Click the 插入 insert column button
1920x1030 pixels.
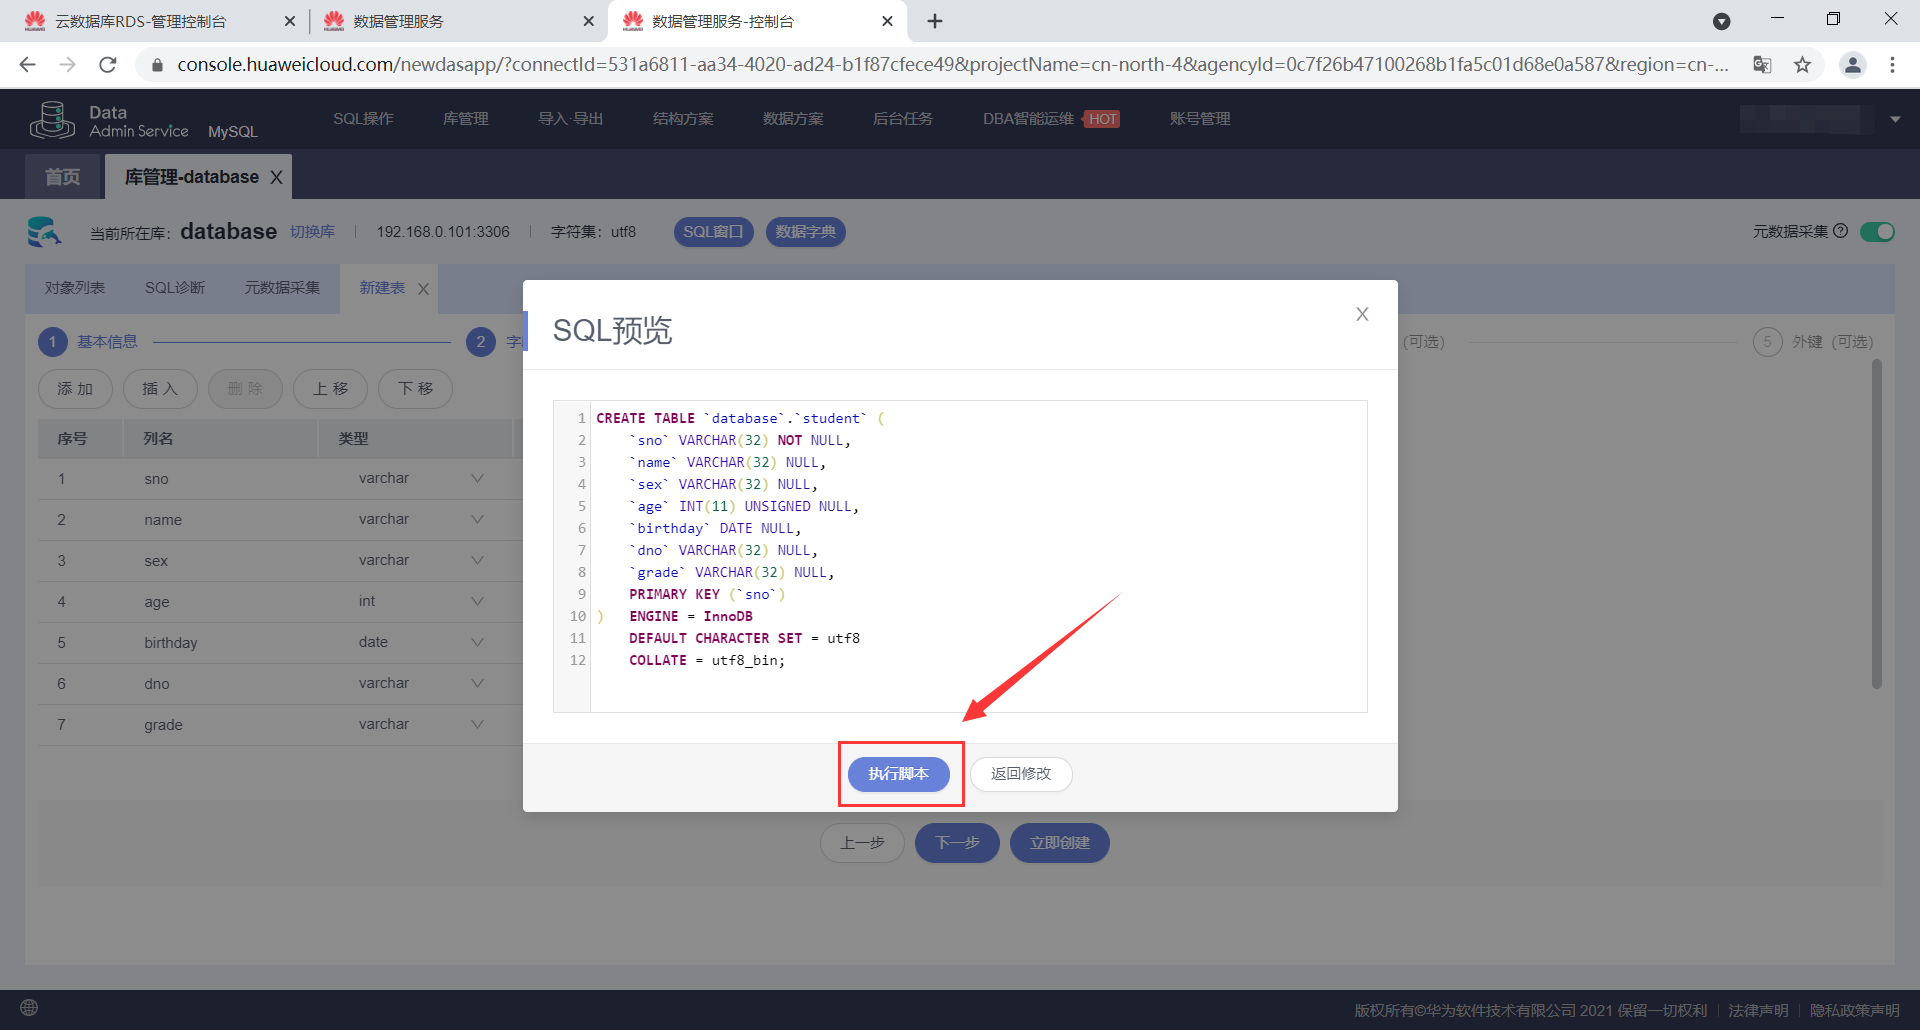coord(160,389)
